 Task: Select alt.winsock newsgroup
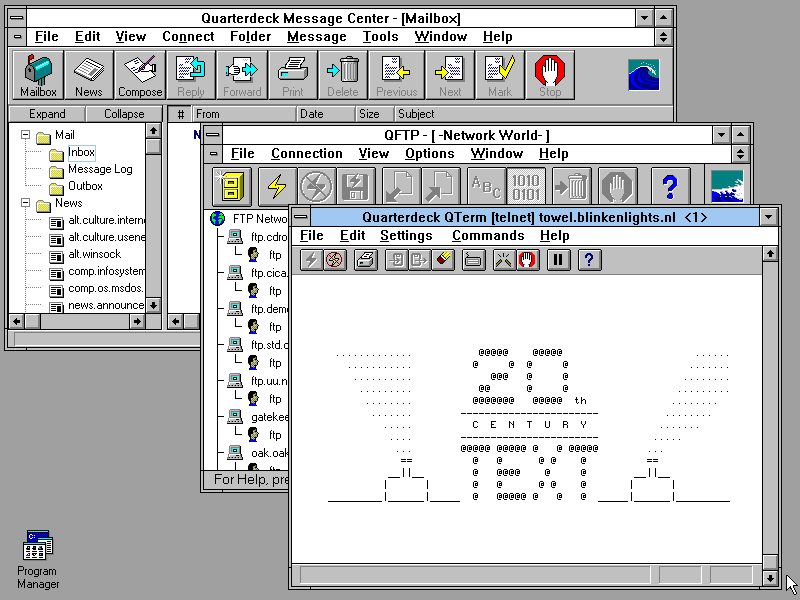coord(94,254)
